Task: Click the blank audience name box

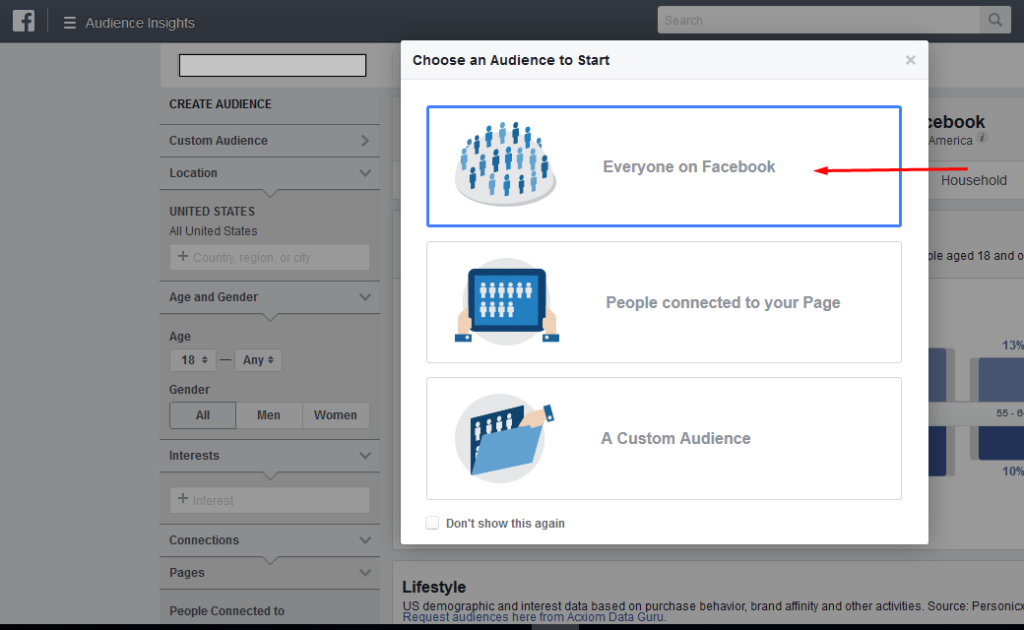Action: tap(272, 65)
